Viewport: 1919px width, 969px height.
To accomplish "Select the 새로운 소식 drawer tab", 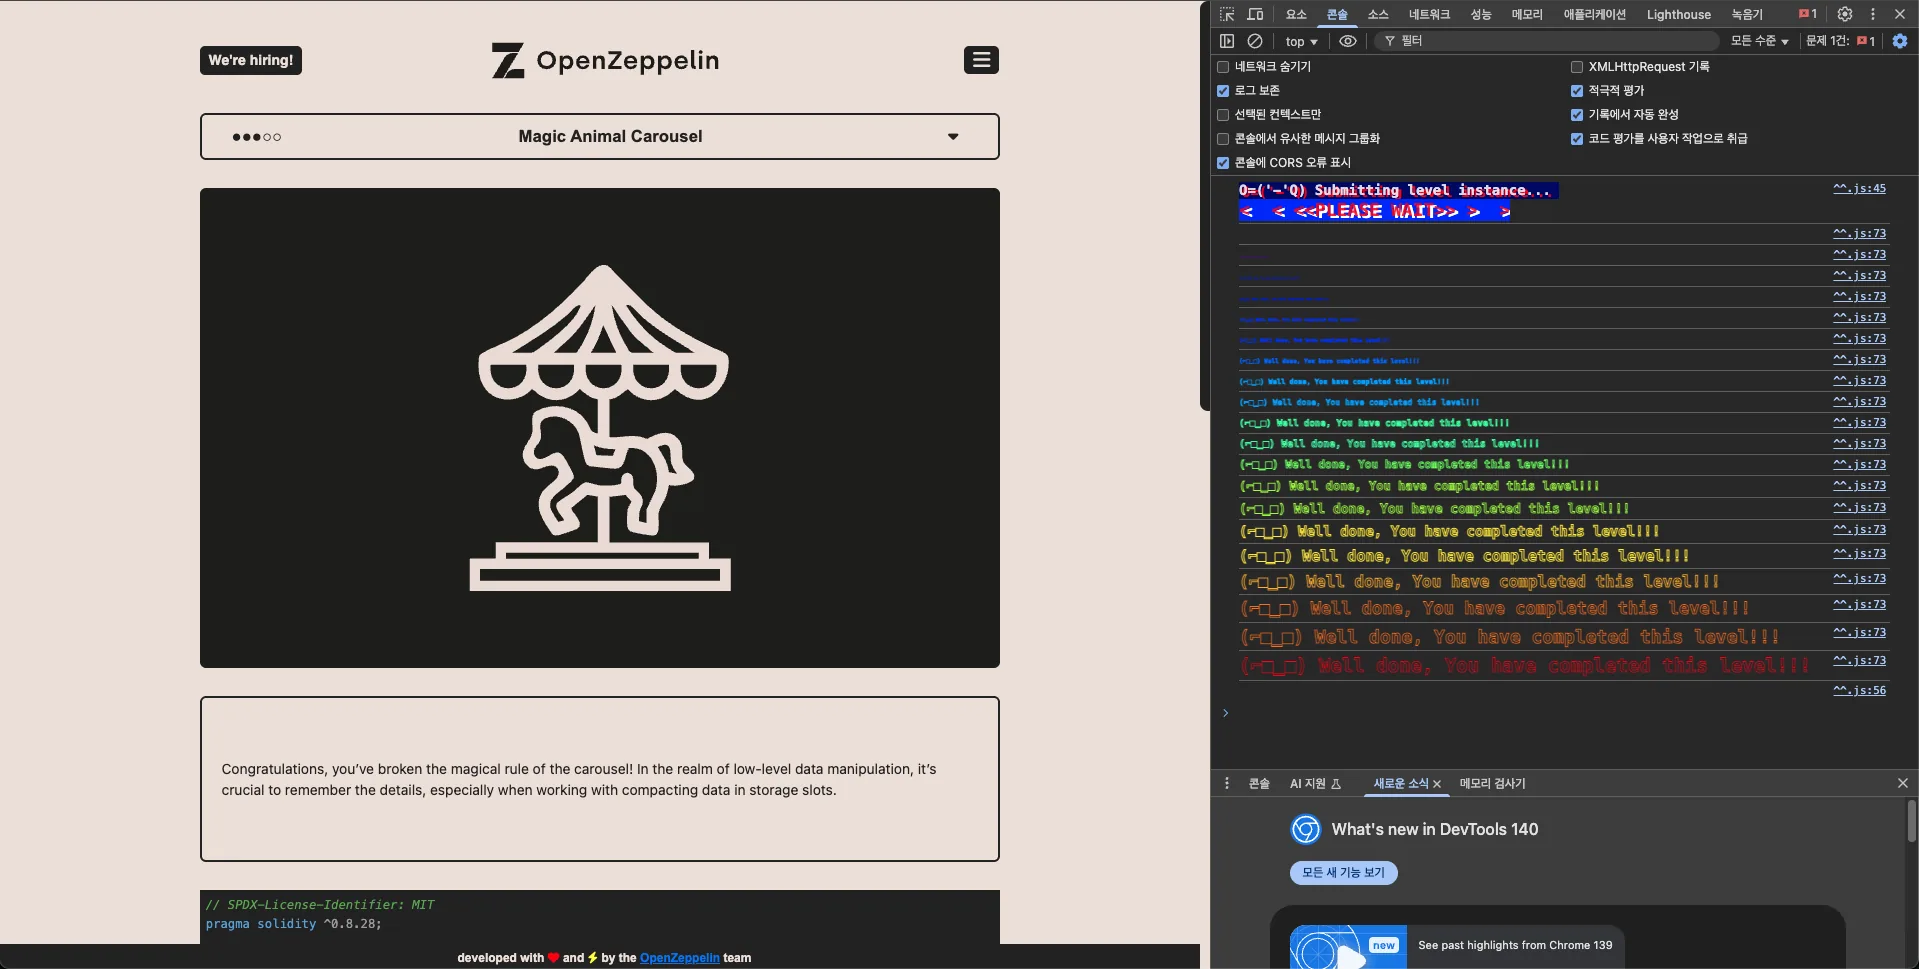I will 1401,784.
